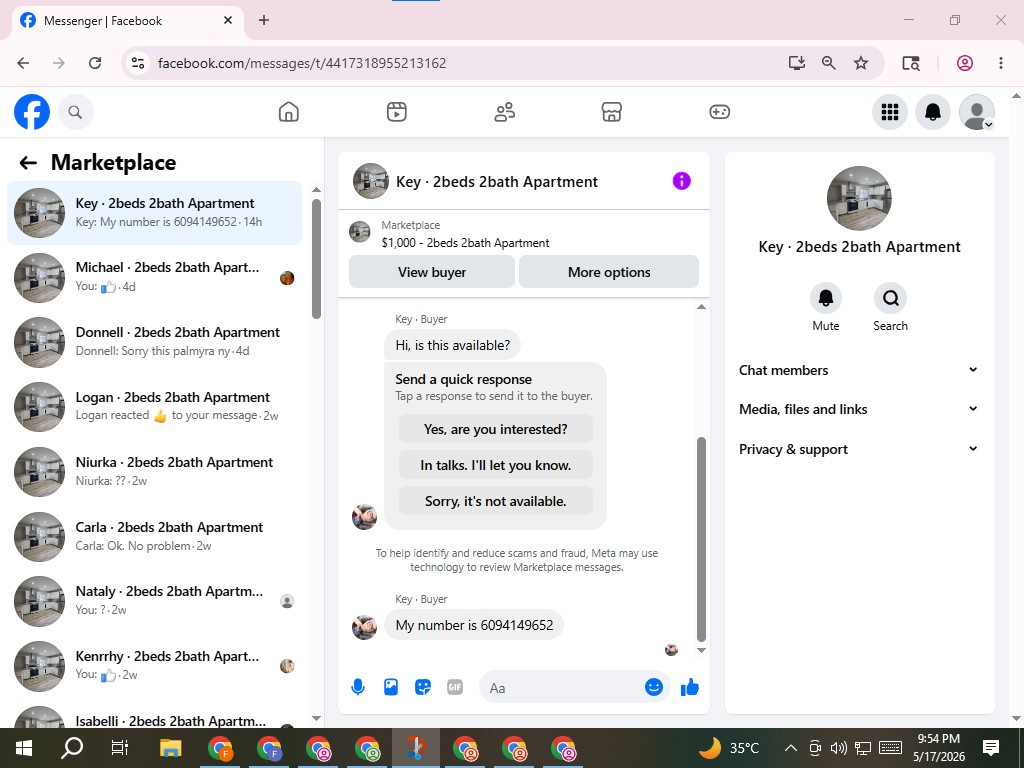The width and height of the screenshot is (1024, 768).
Task: Open the Menu grid icon
Action: [889, 112]
